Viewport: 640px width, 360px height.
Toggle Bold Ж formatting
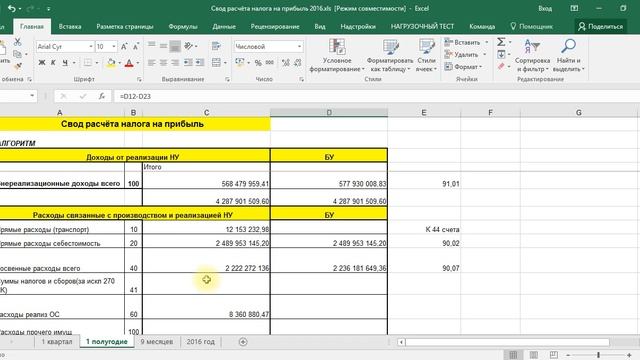[x=42, y=63]
